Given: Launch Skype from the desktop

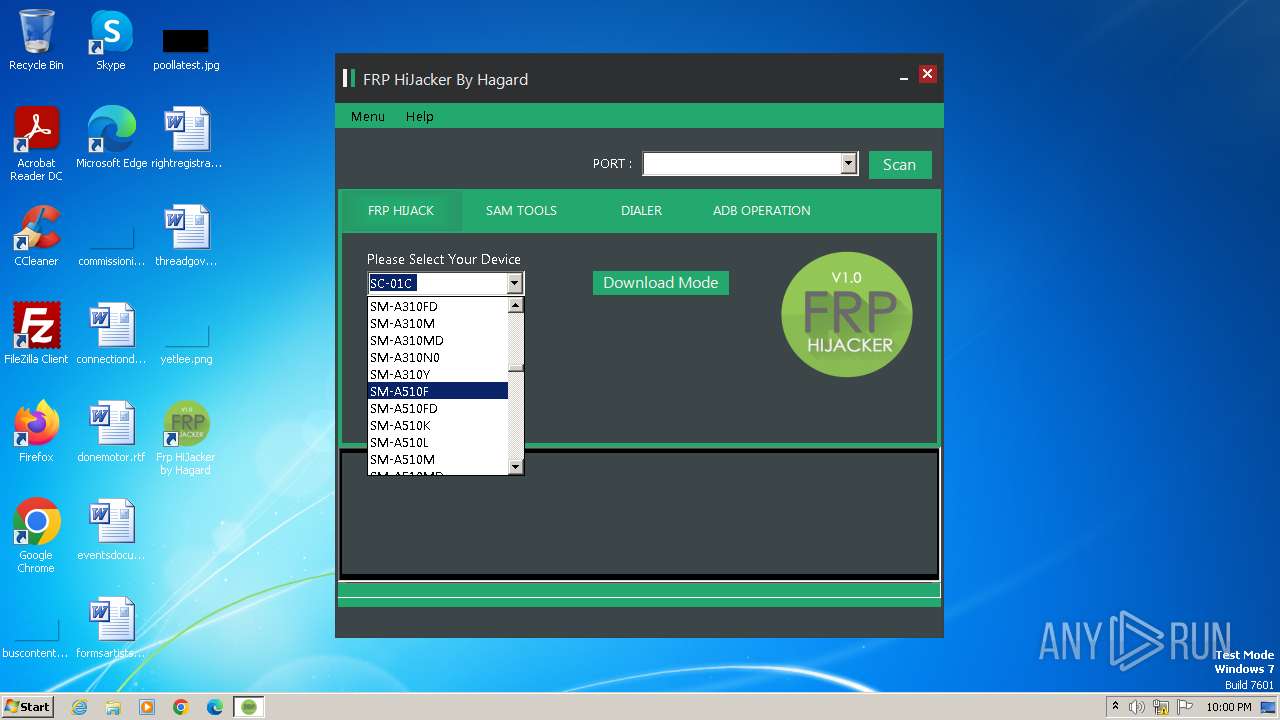Looking at the screenshot, I should click(x=110, y=40).
